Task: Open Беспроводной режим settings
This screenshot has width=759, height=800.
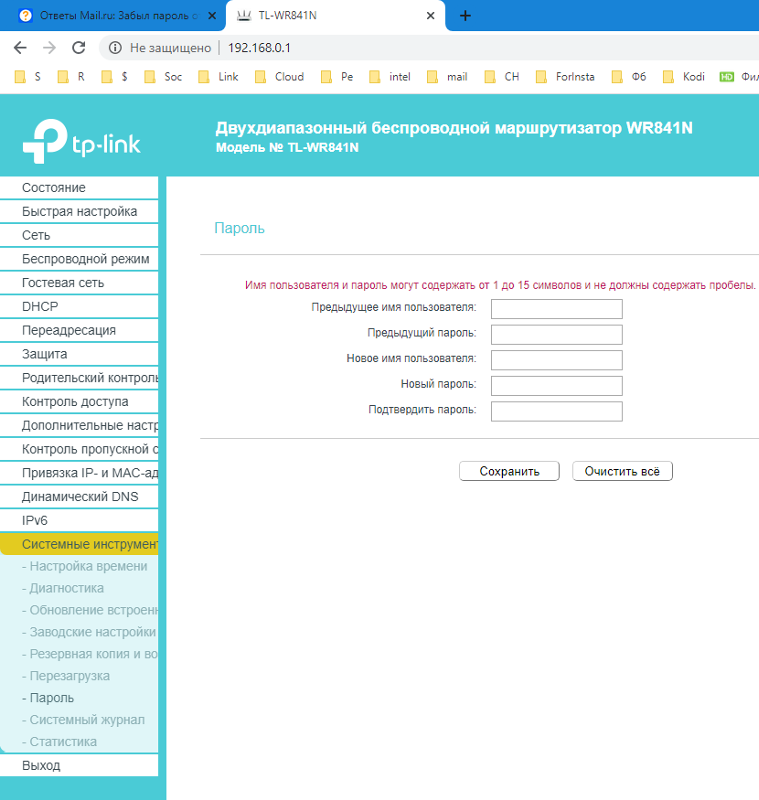Action: pos(79,259)
